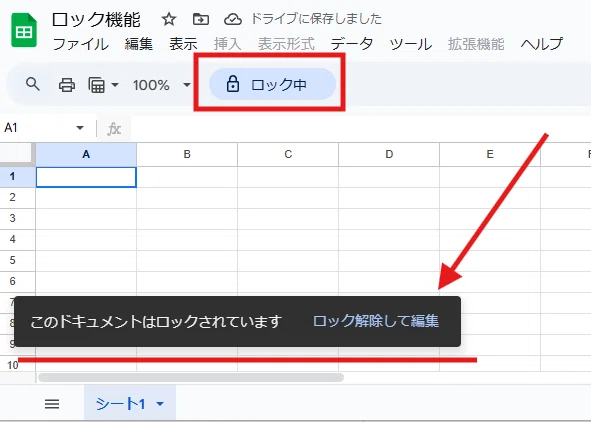Select column D header
Viewport: 591px width, 422px height.
[x=389, y=154]
